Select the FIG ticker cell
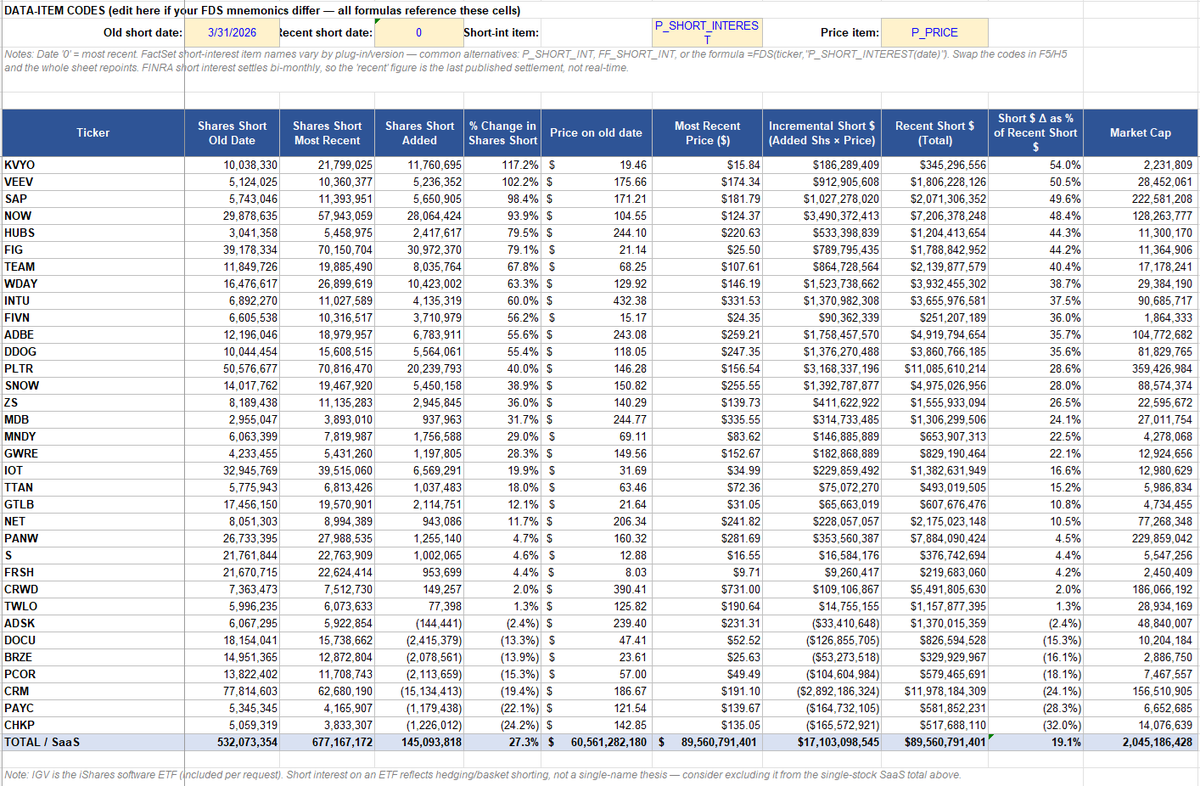The image size is (1200, 786). coord(93,250)
